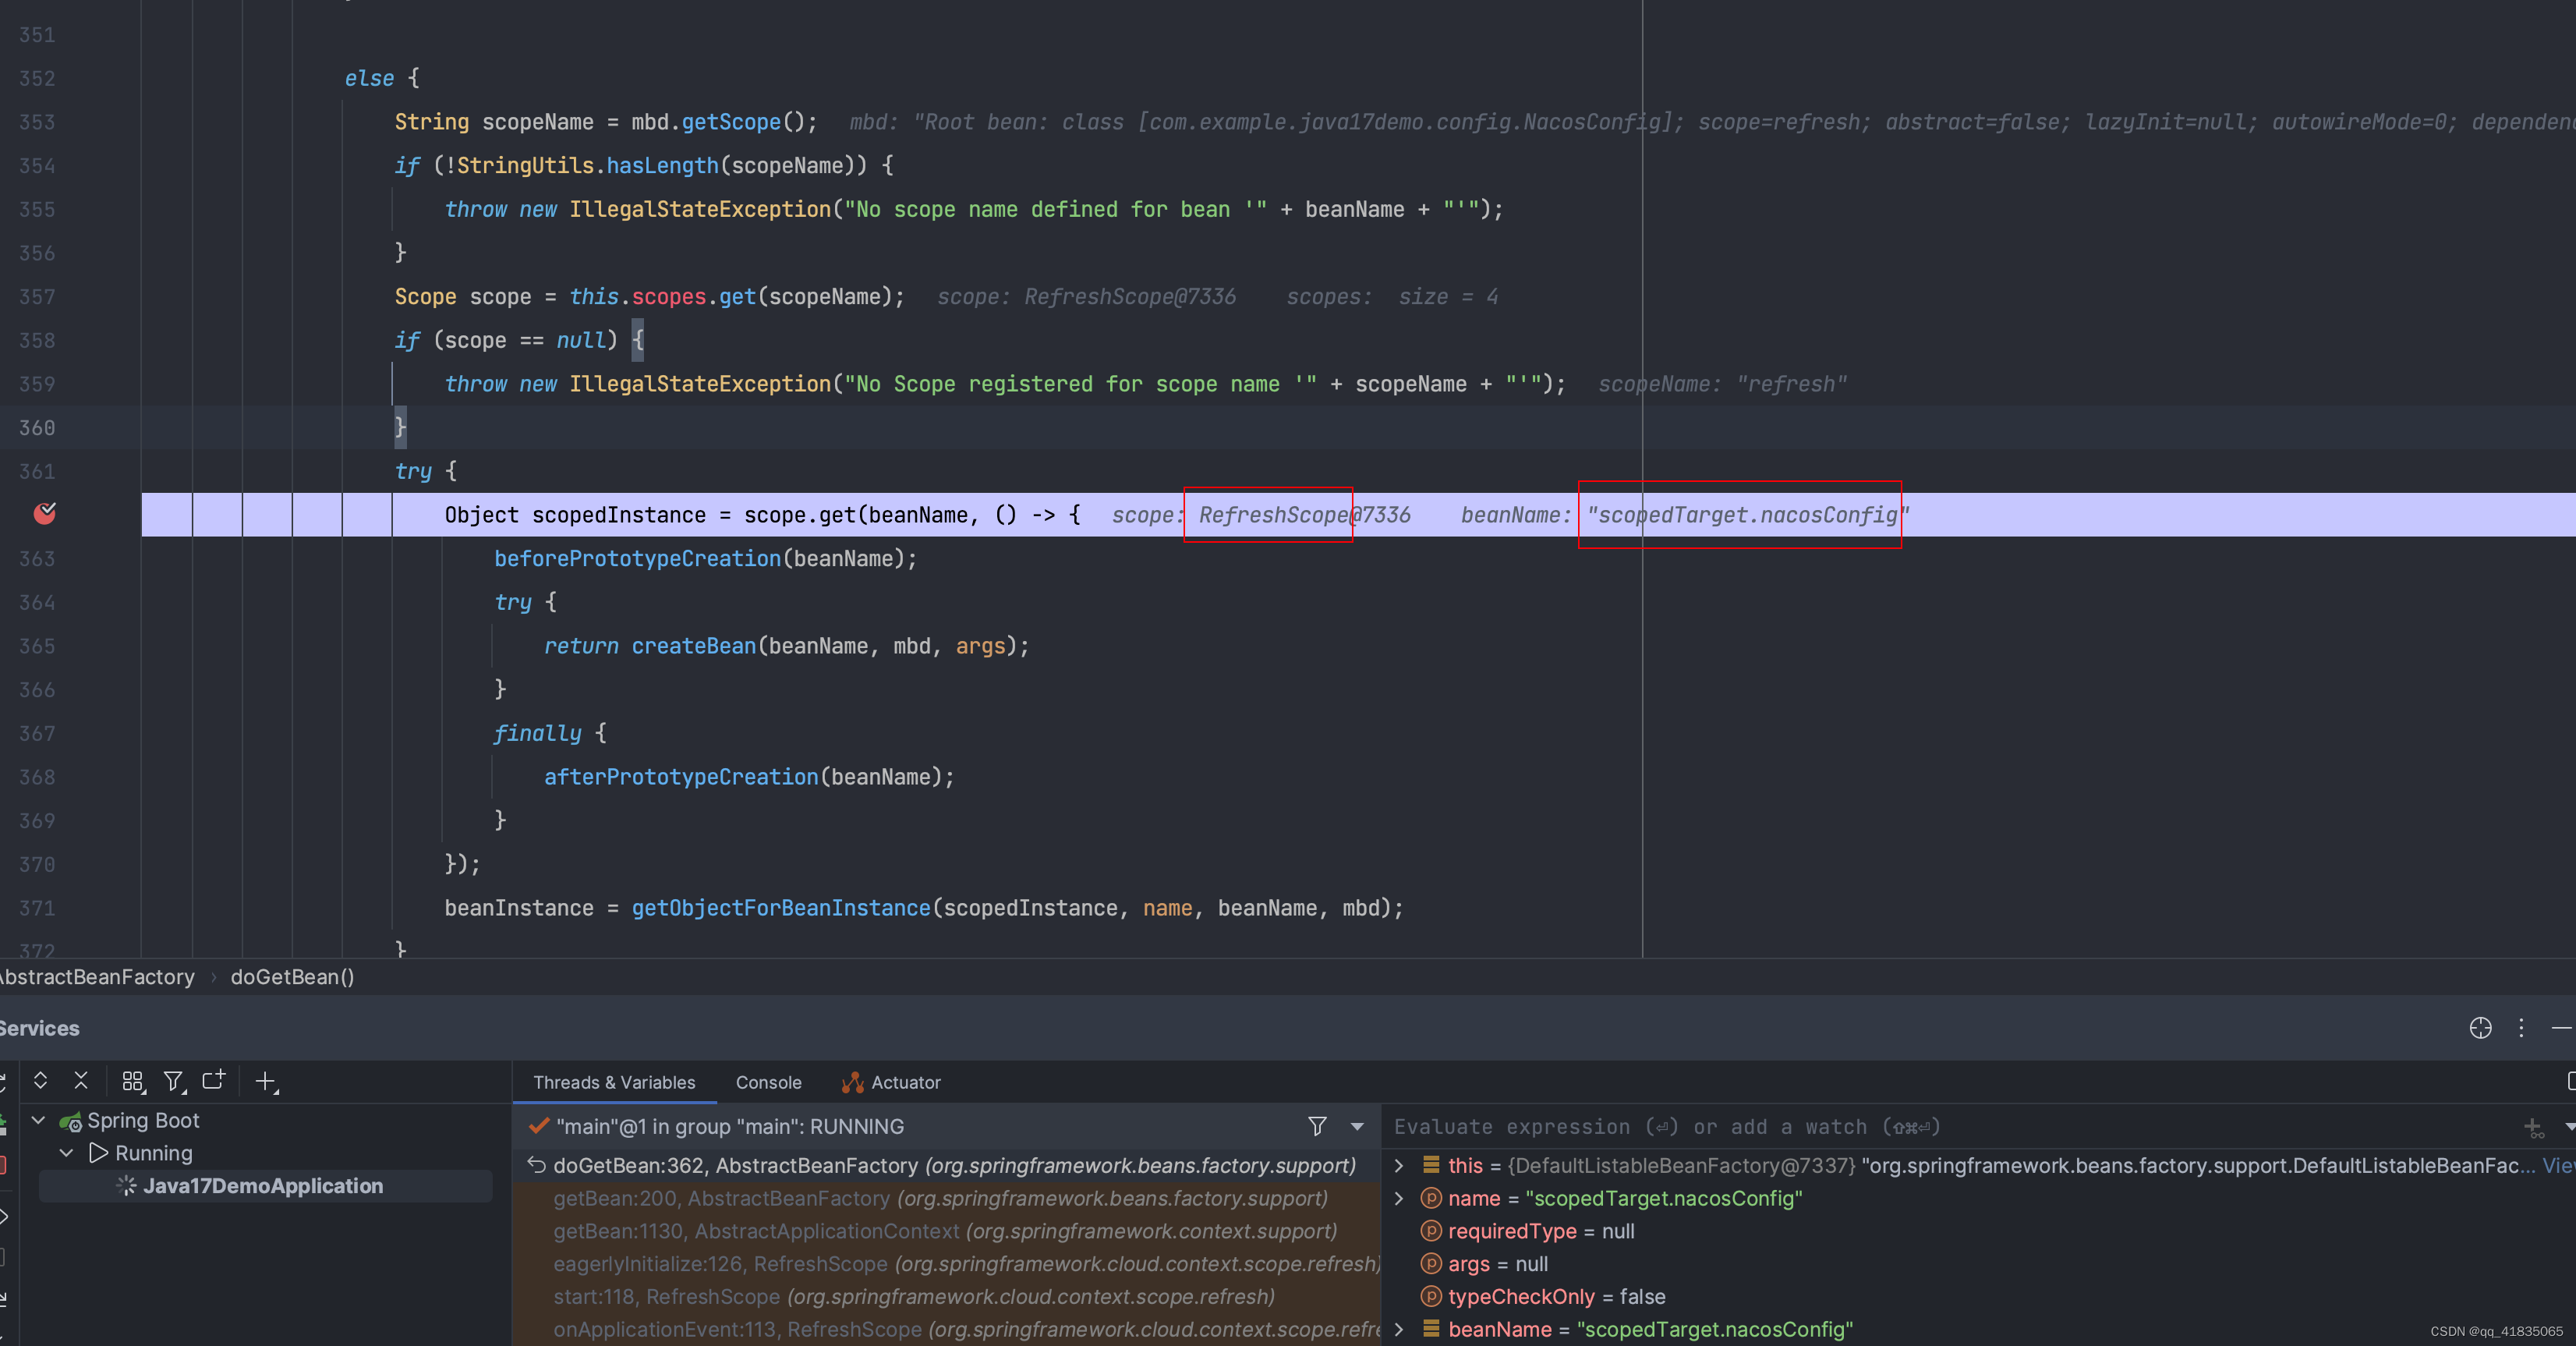Open the thread selector dropdown arrow
This screenshot has height=1346, width=2576.
coord(1357,1126)
